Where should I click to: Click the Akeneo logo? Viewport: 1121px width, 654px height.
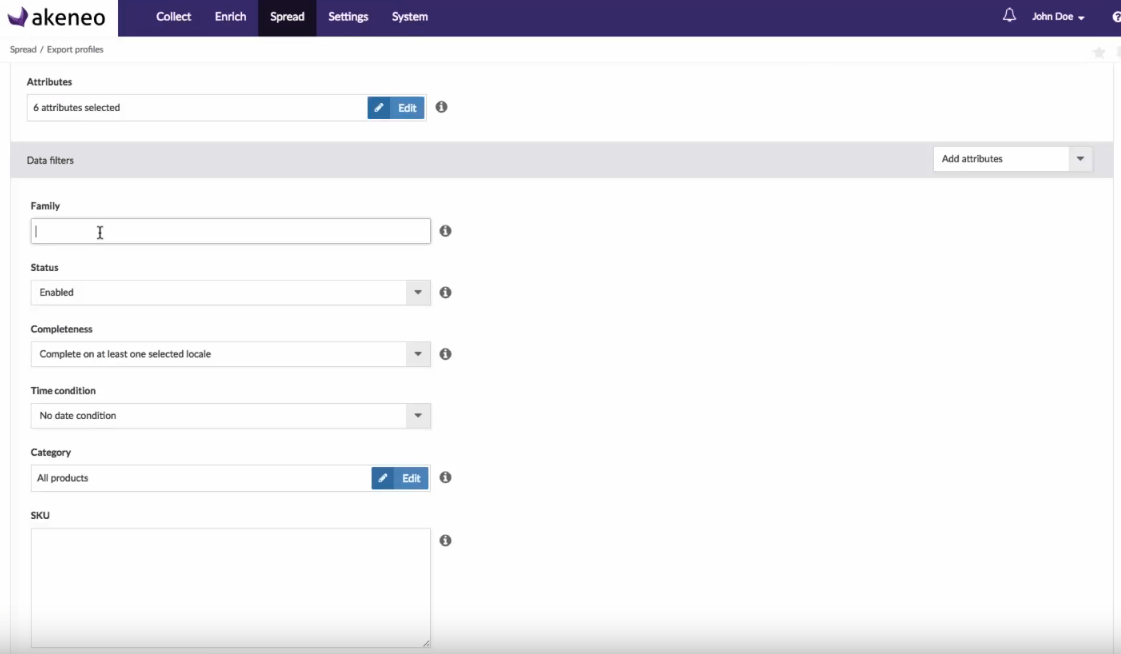pos(56,16)
